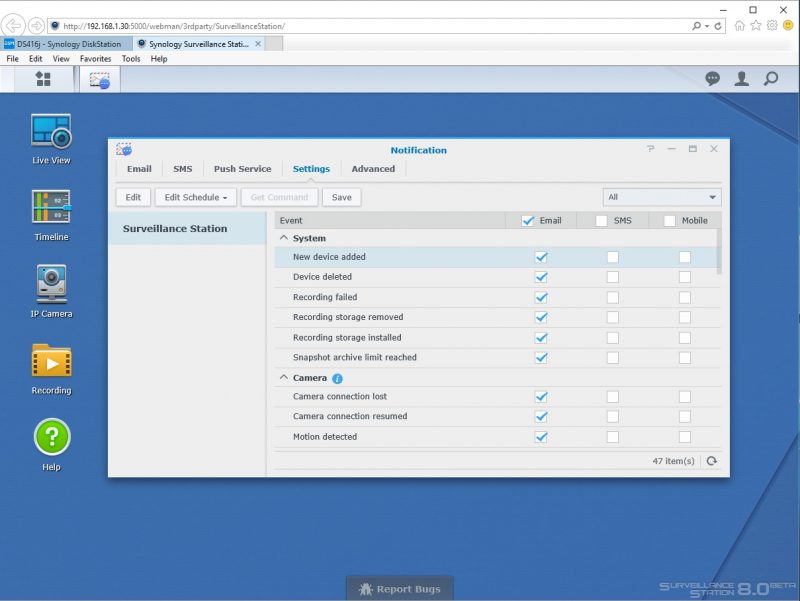The height and width of the screenshot is (601, 800).
Task: Open the Timeline desktop icon
Action: point(51,209)
